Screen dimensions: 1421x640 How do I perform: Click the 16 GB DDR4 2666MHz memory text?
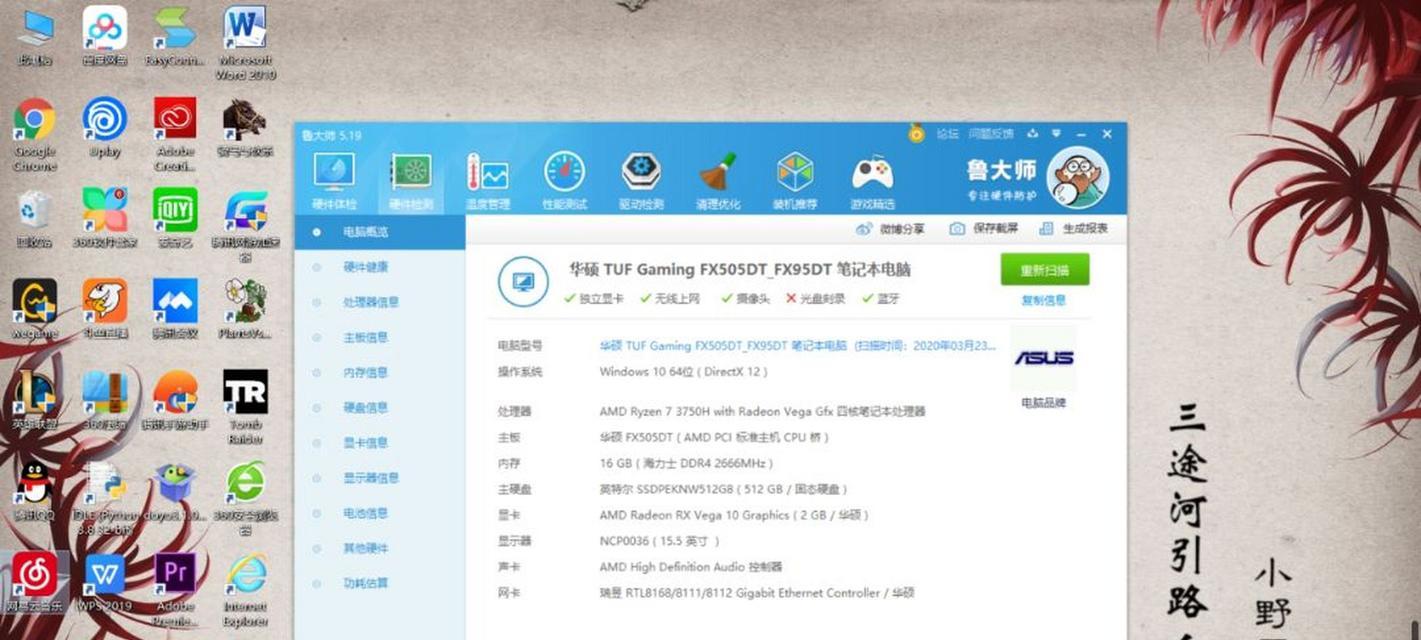point(686,464)
